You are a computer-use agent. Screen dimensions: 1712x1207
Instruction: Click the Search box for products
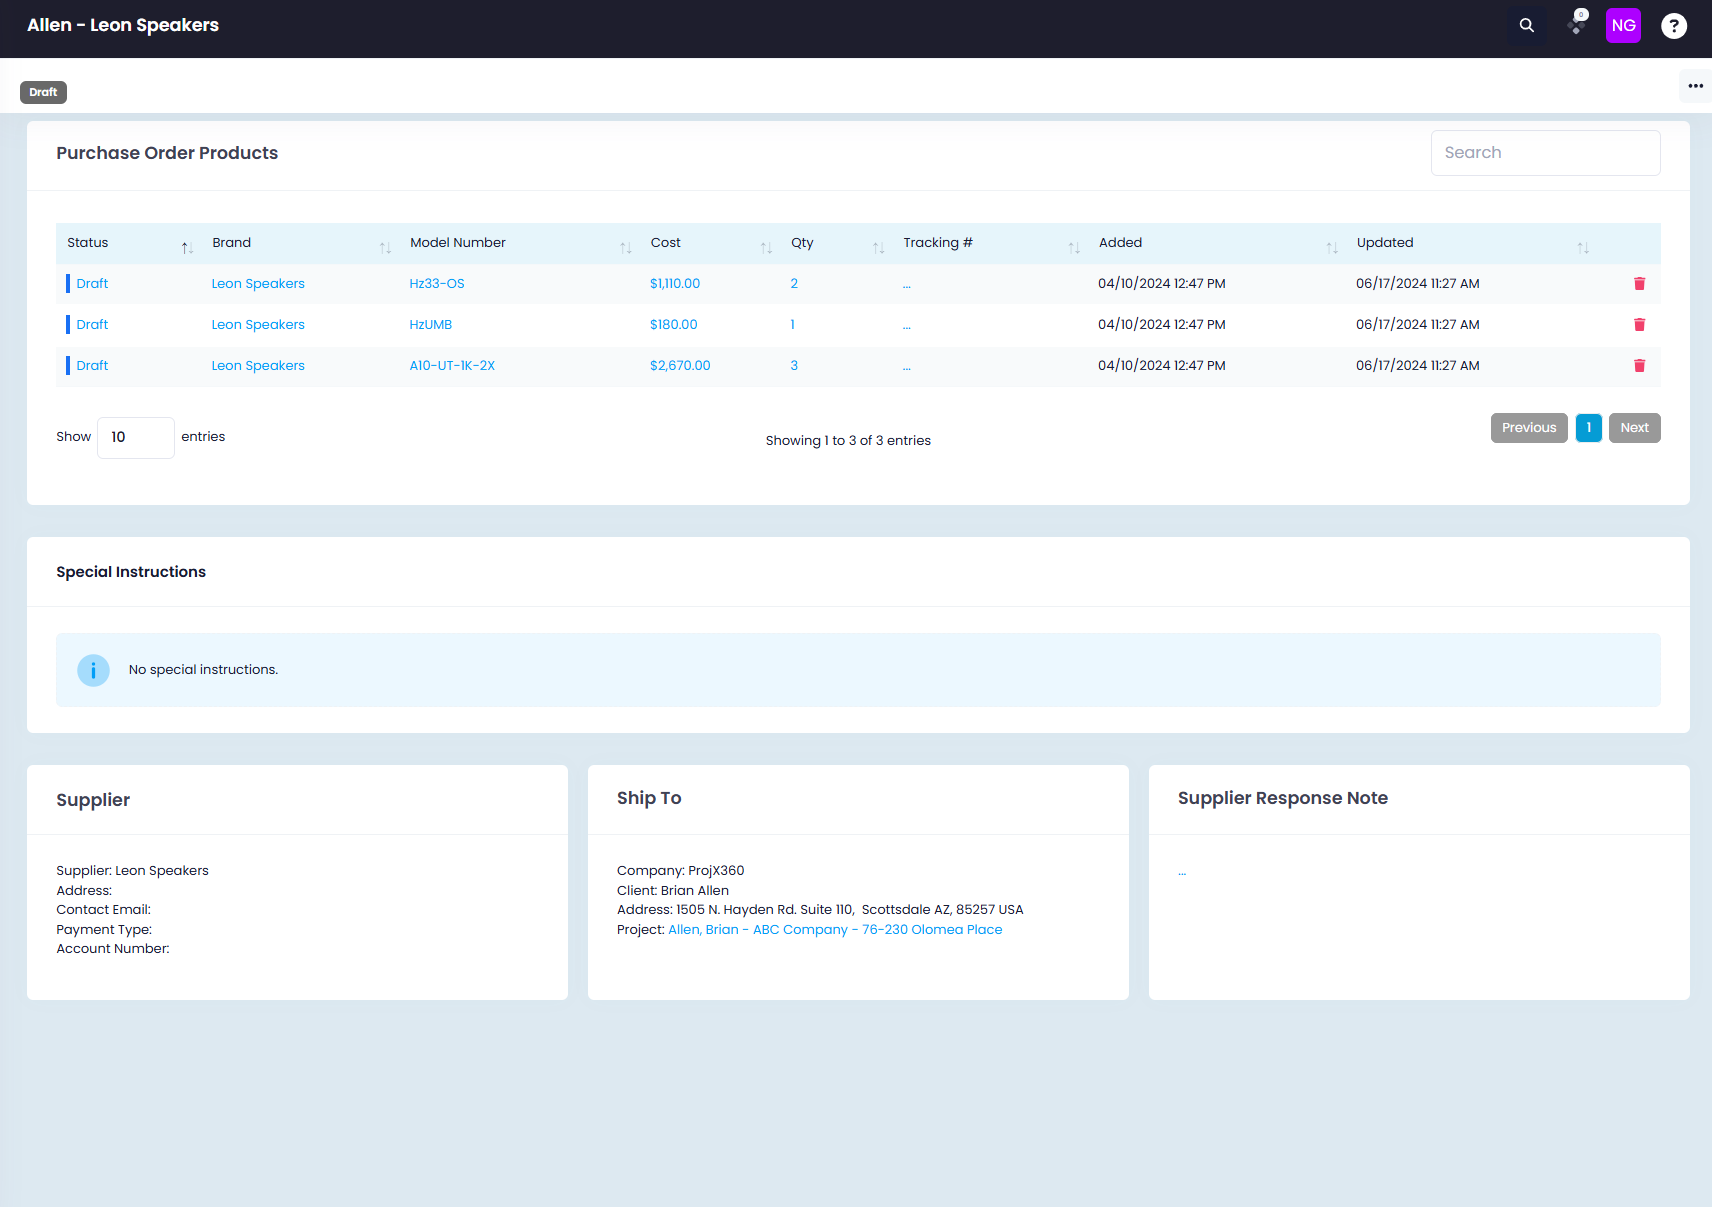1545,153
